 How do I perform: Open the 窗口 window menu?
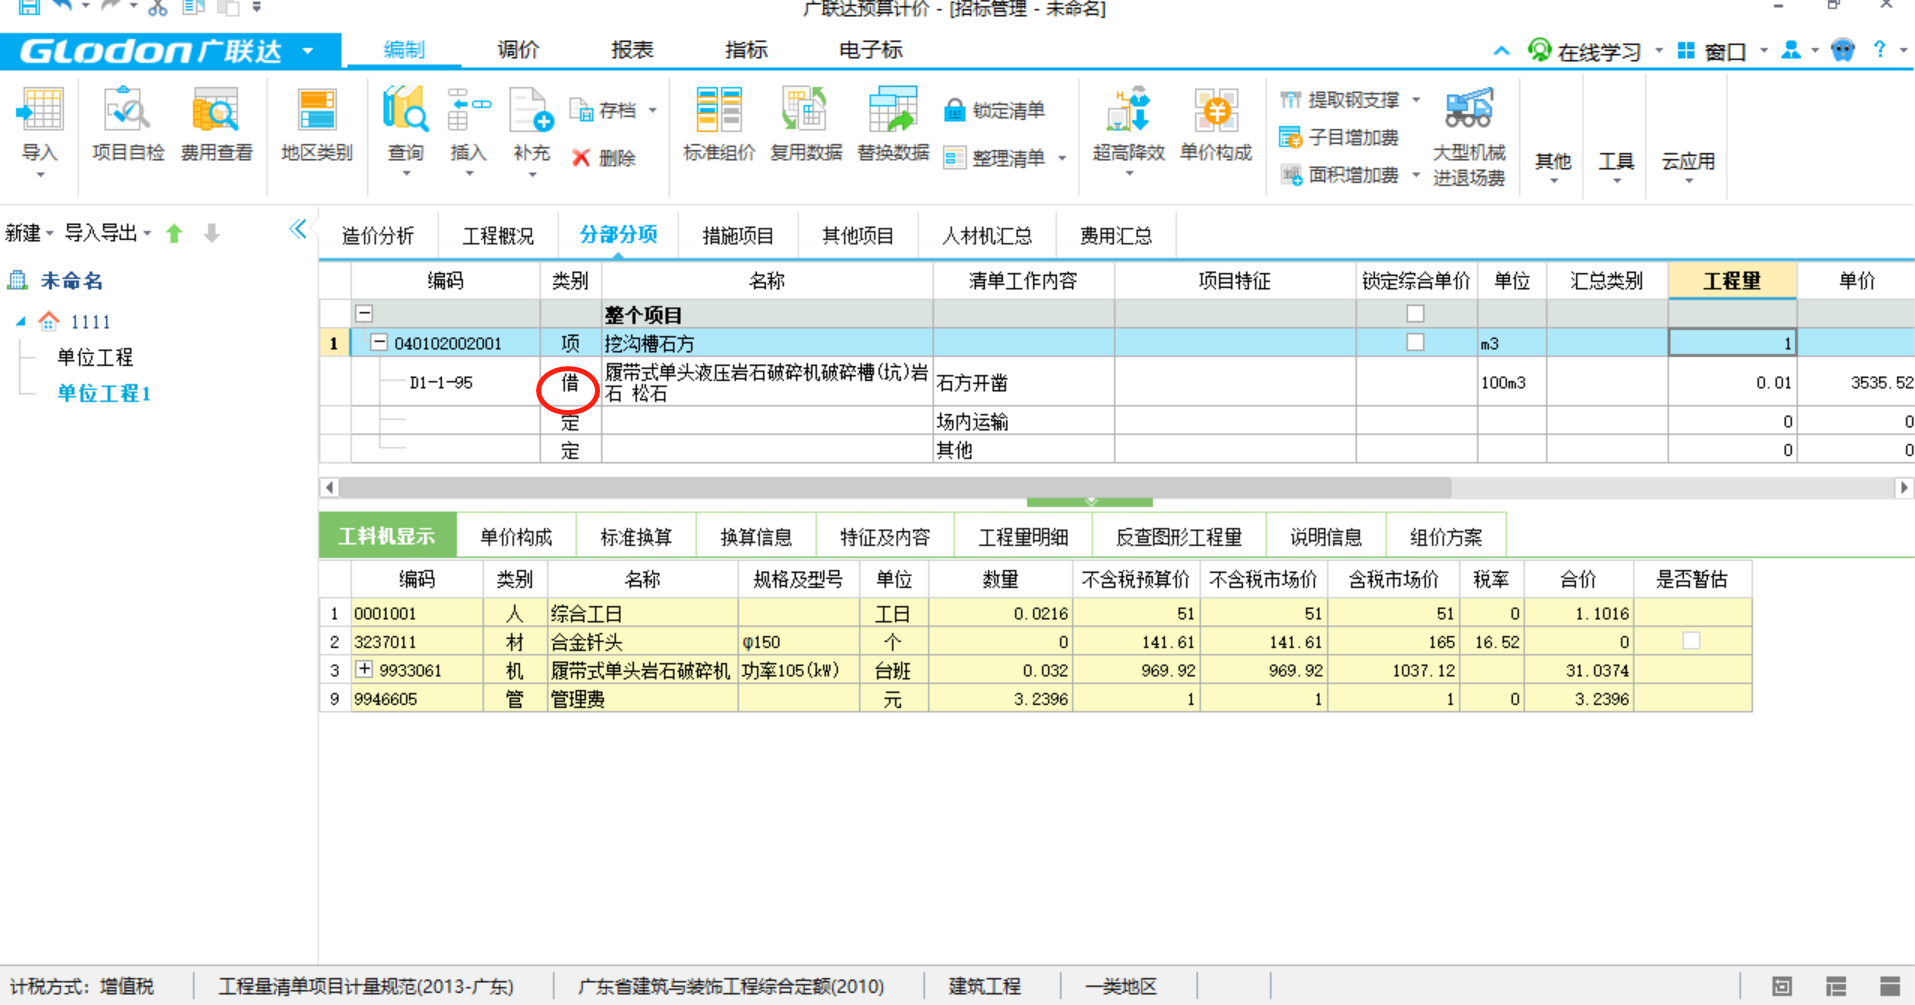coord(1725,51)
